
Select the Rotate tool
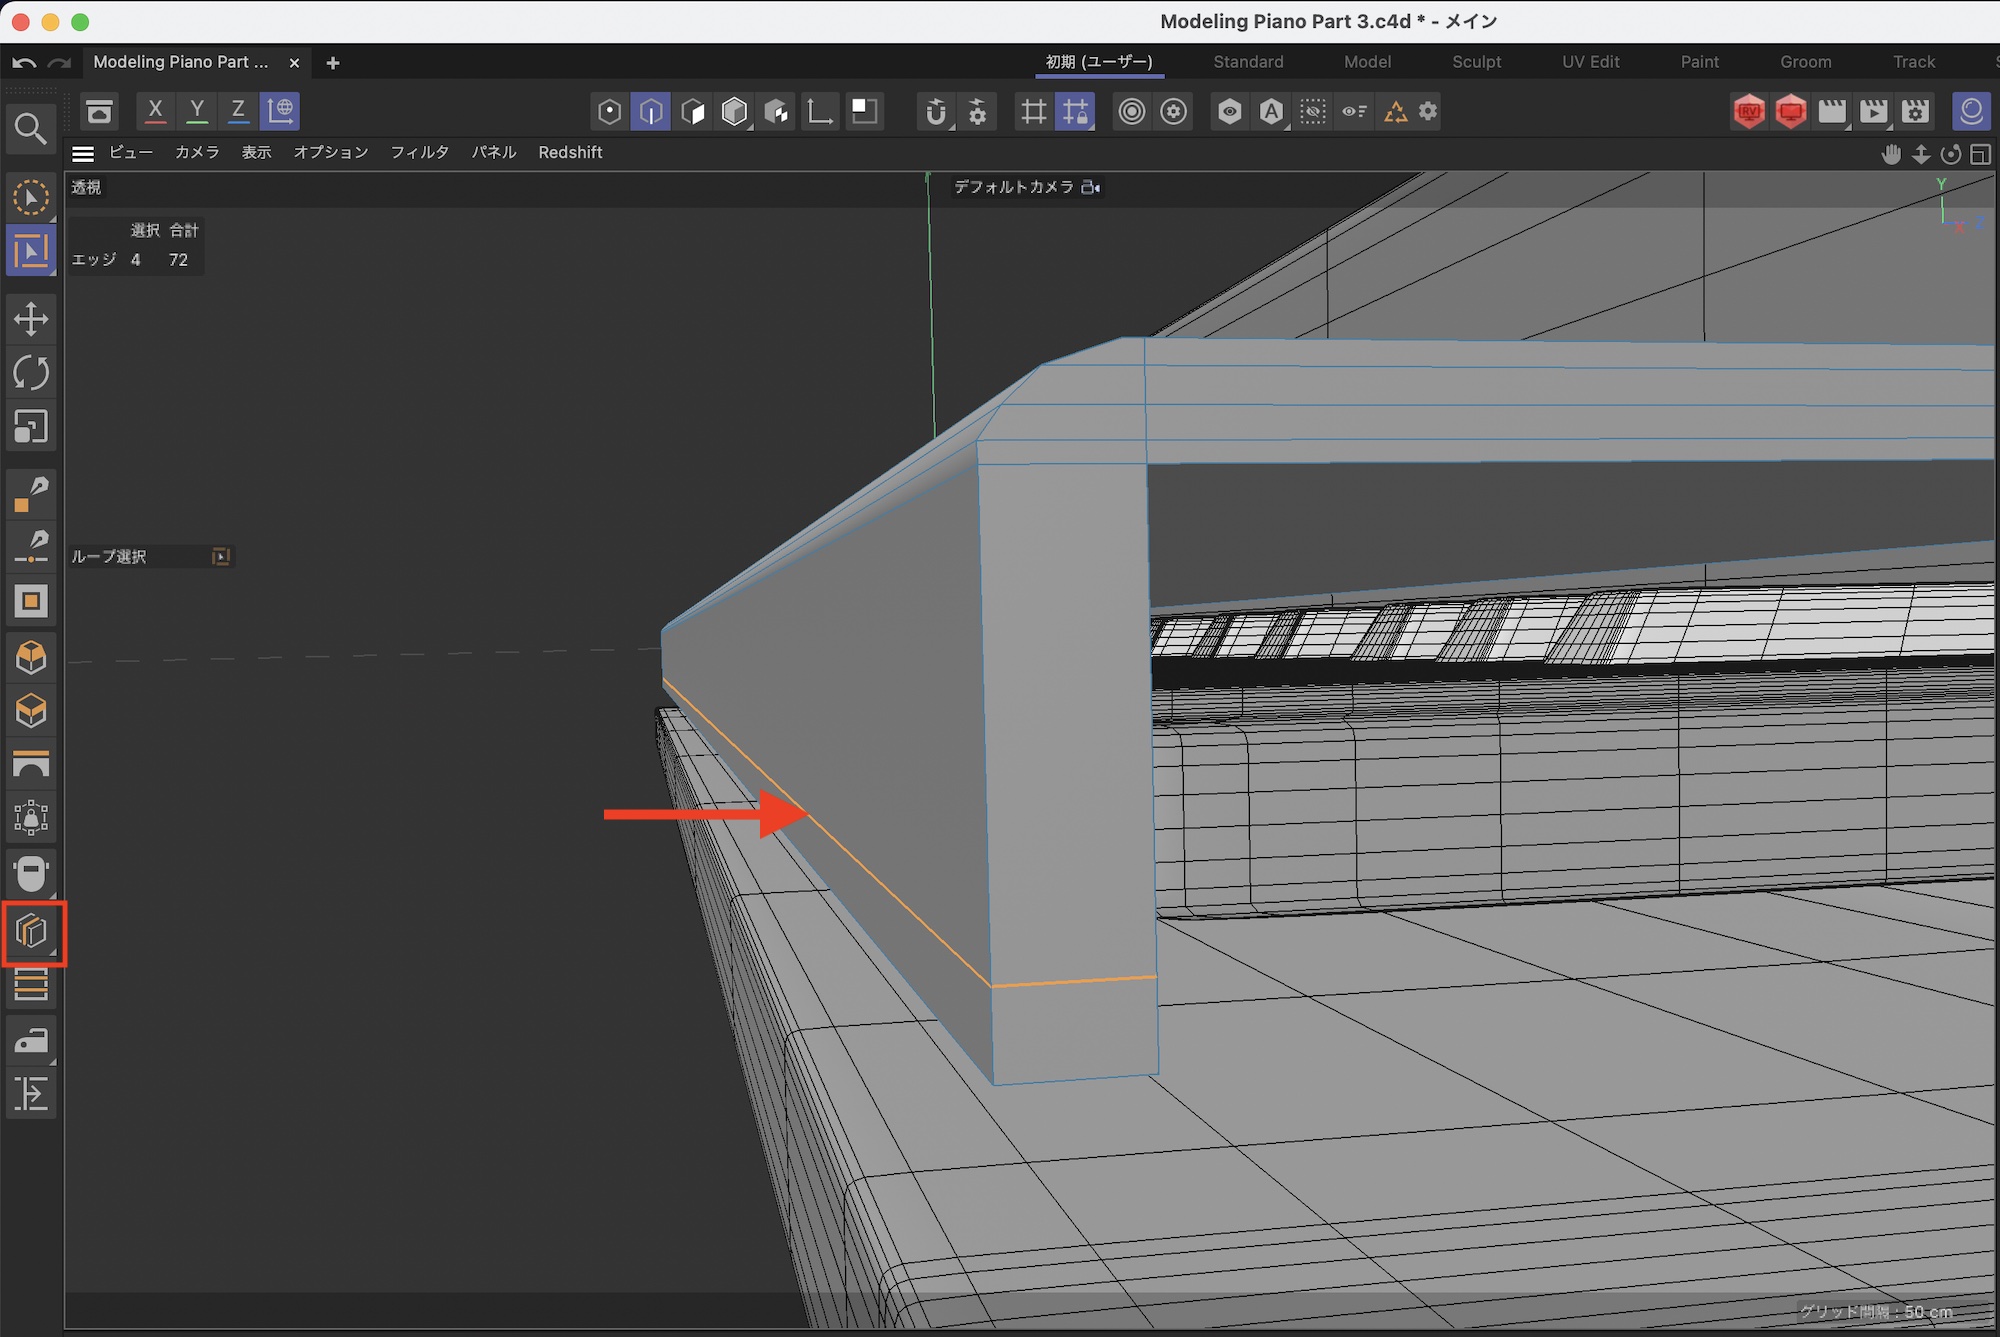[x=31, y=373]
